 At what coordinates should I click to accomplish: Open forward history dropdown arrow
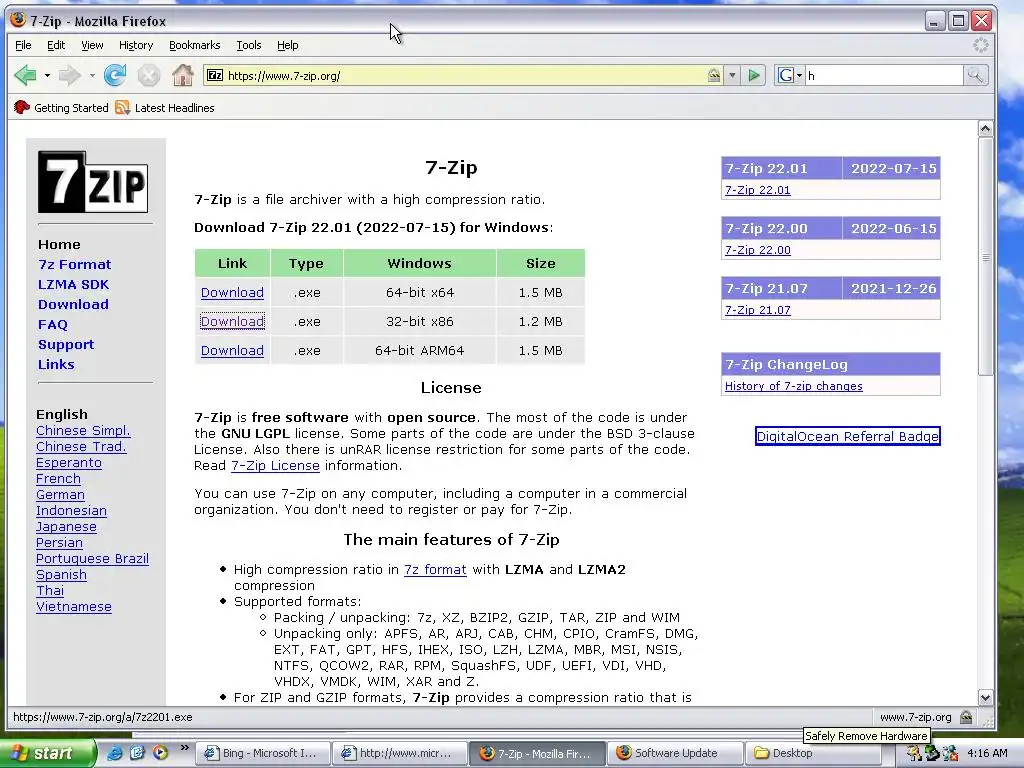[x=92, y=76]
